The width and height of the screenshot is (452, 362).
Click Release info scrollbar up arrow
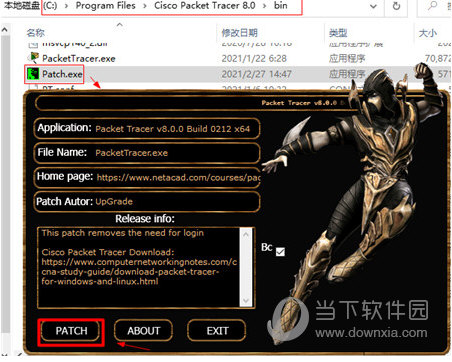click(246, 234)
